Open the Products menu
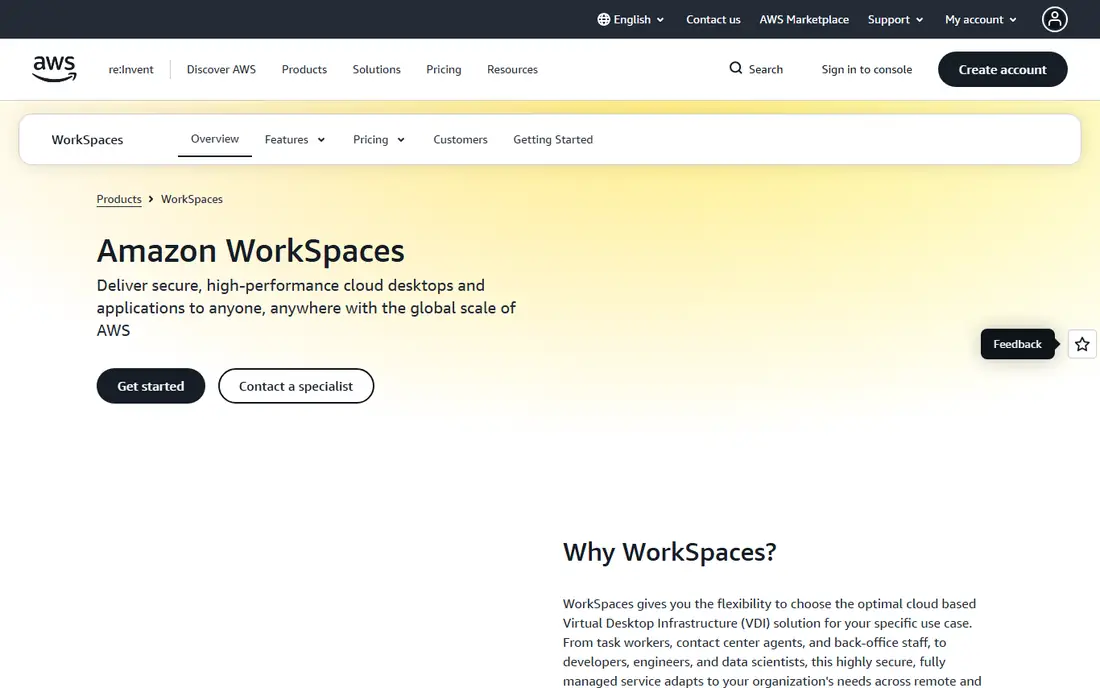 click(304, 69)
